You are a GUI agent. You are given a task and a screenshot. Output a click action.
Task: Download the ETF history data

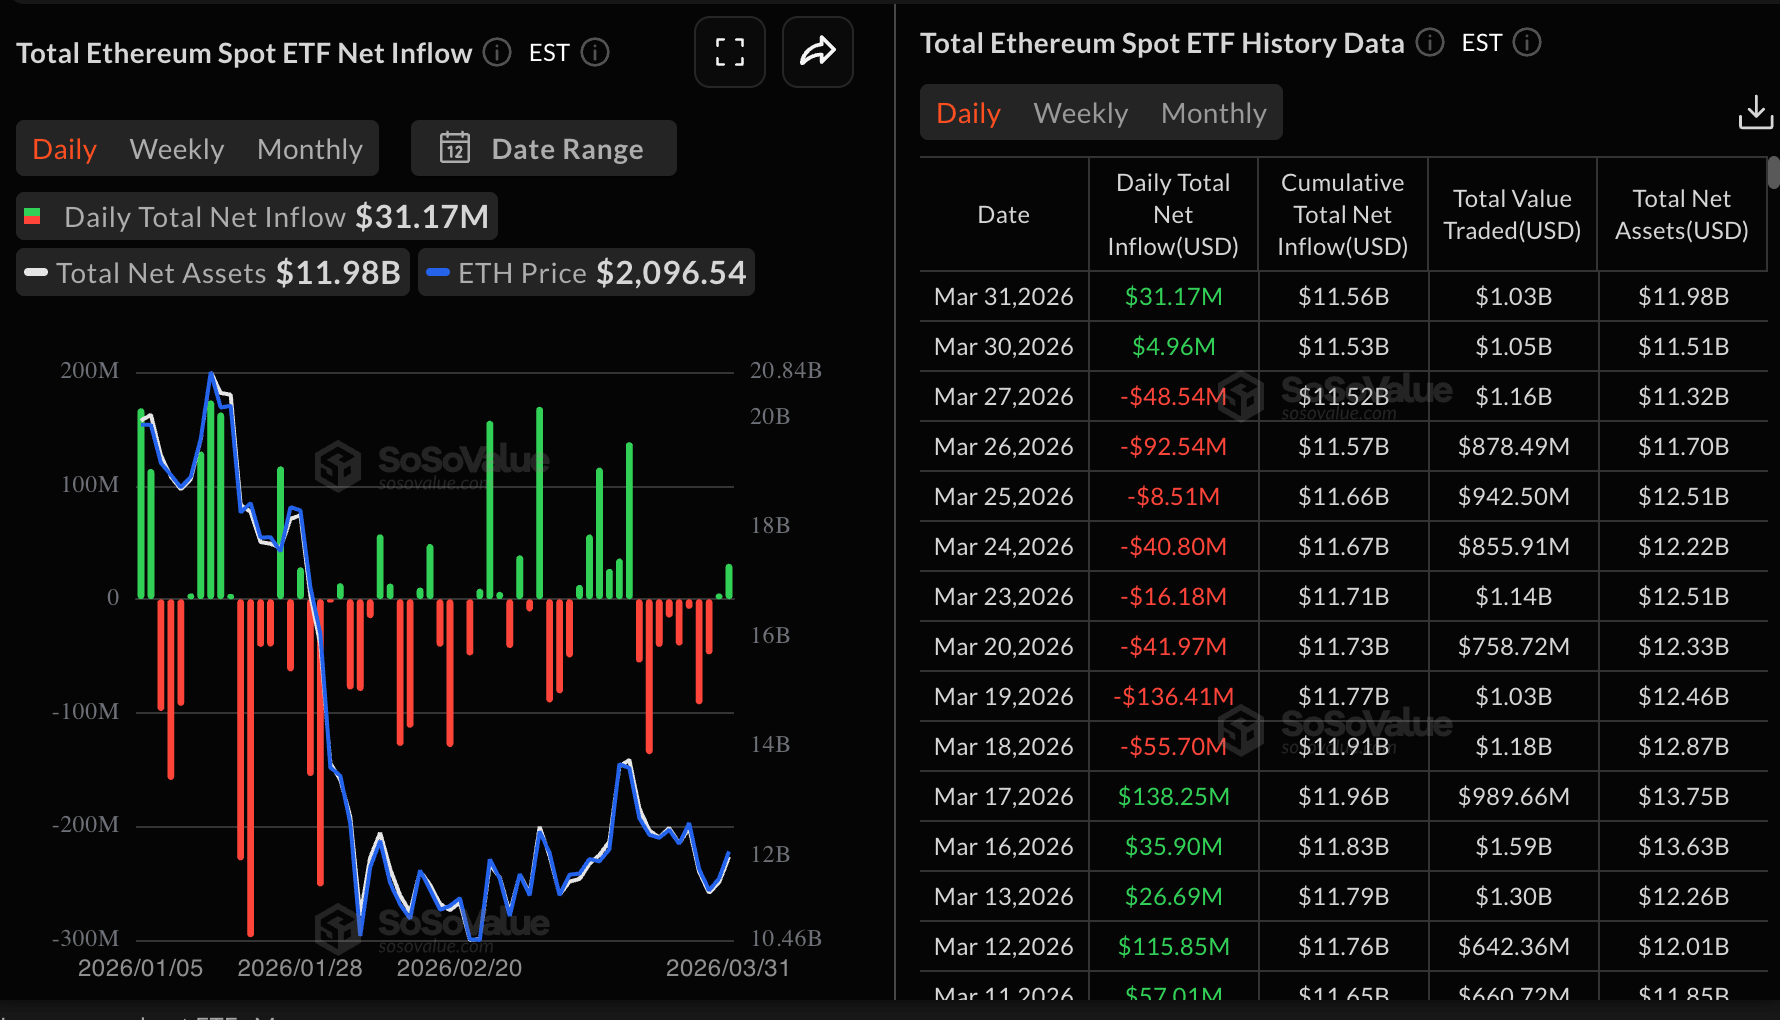[x=1755, y=112]
